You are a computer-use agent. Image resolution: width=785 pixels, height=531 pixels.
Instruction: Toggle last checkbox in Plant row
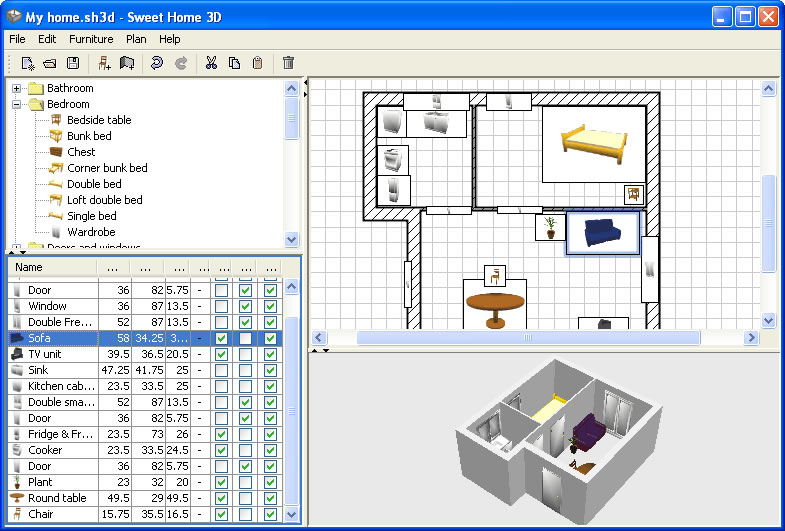pyautogui.click(x=270, y=482)
